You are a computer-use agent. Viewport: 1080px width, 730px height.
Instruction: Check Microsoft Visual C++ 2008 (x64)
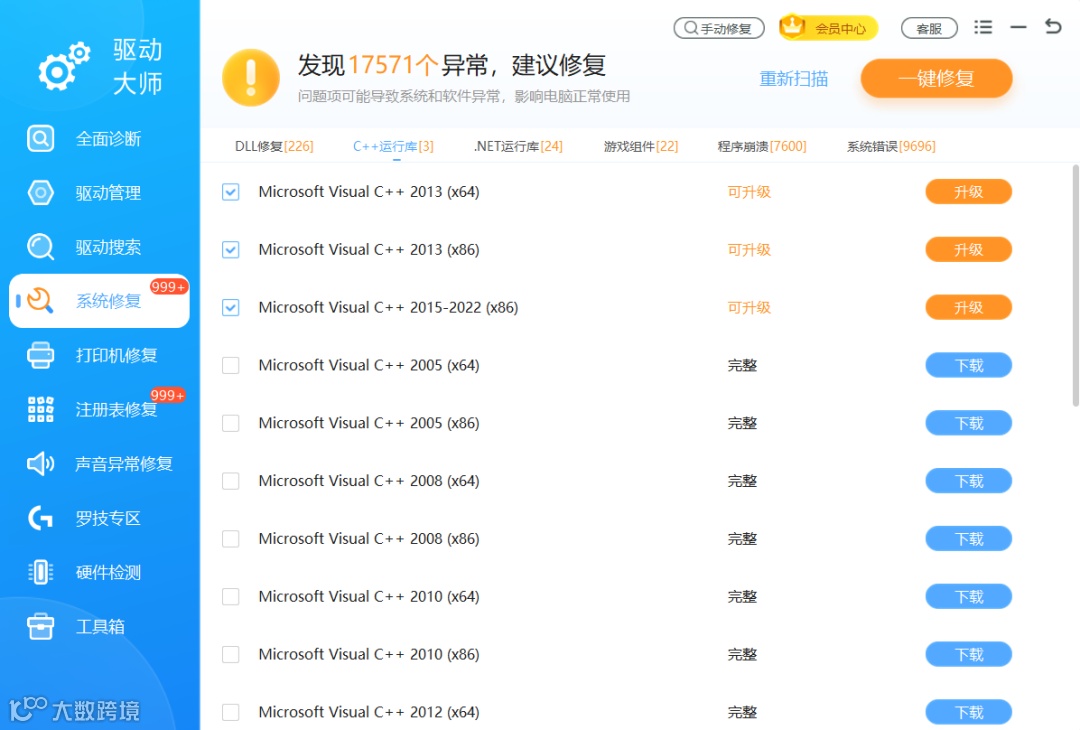click(x=231, y=481)
